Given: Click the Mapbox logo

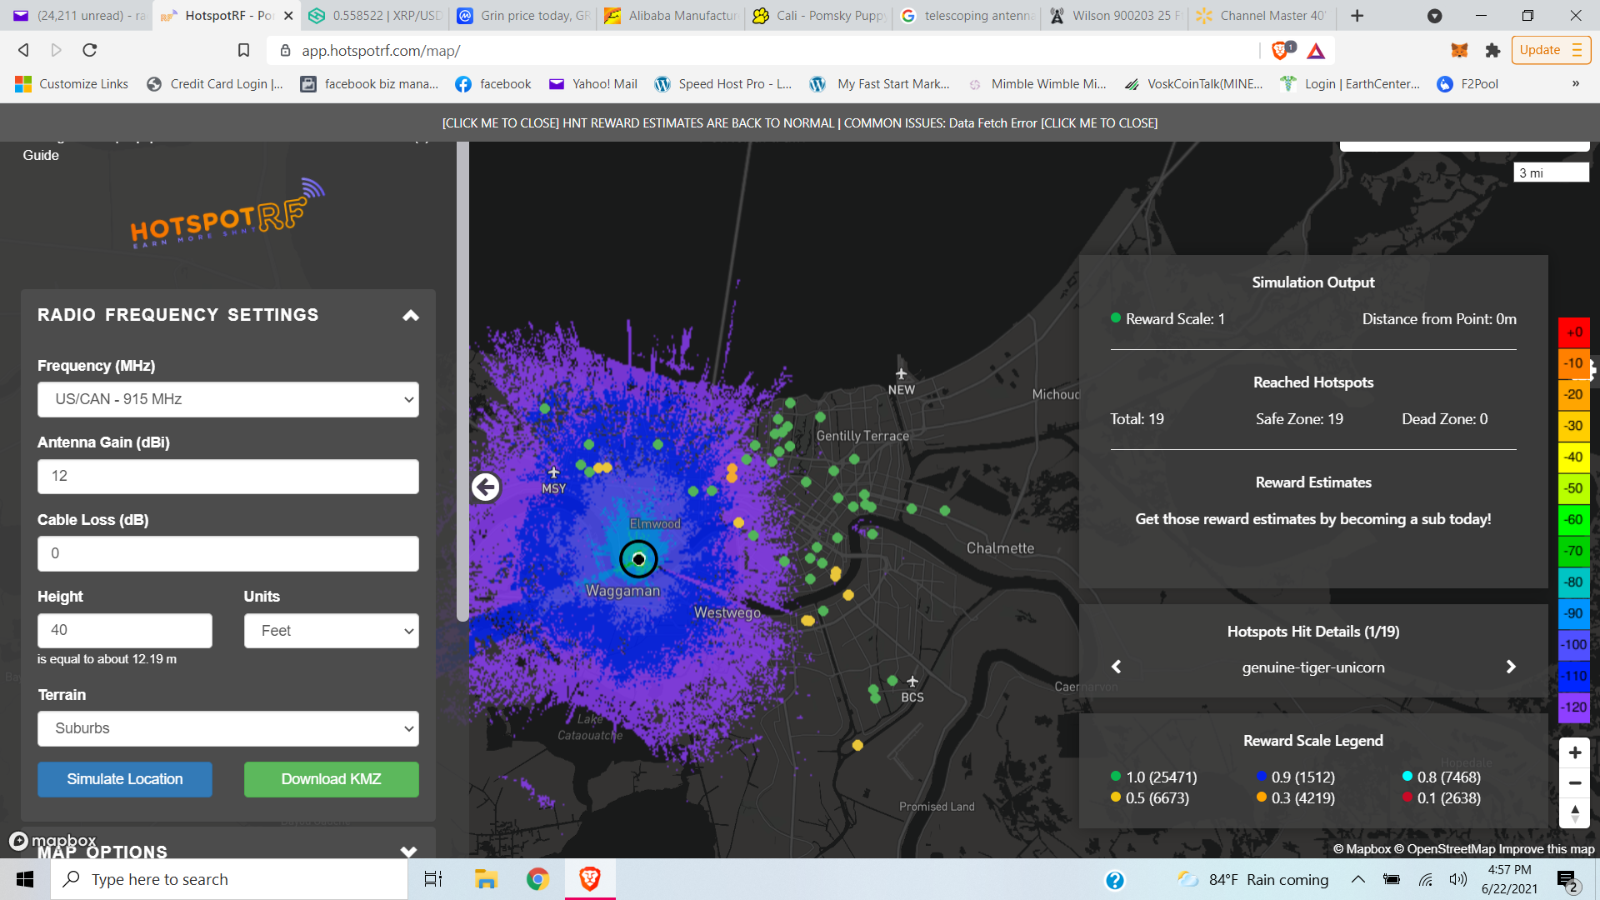Looking at the screenshot, I should pos(53,841).
